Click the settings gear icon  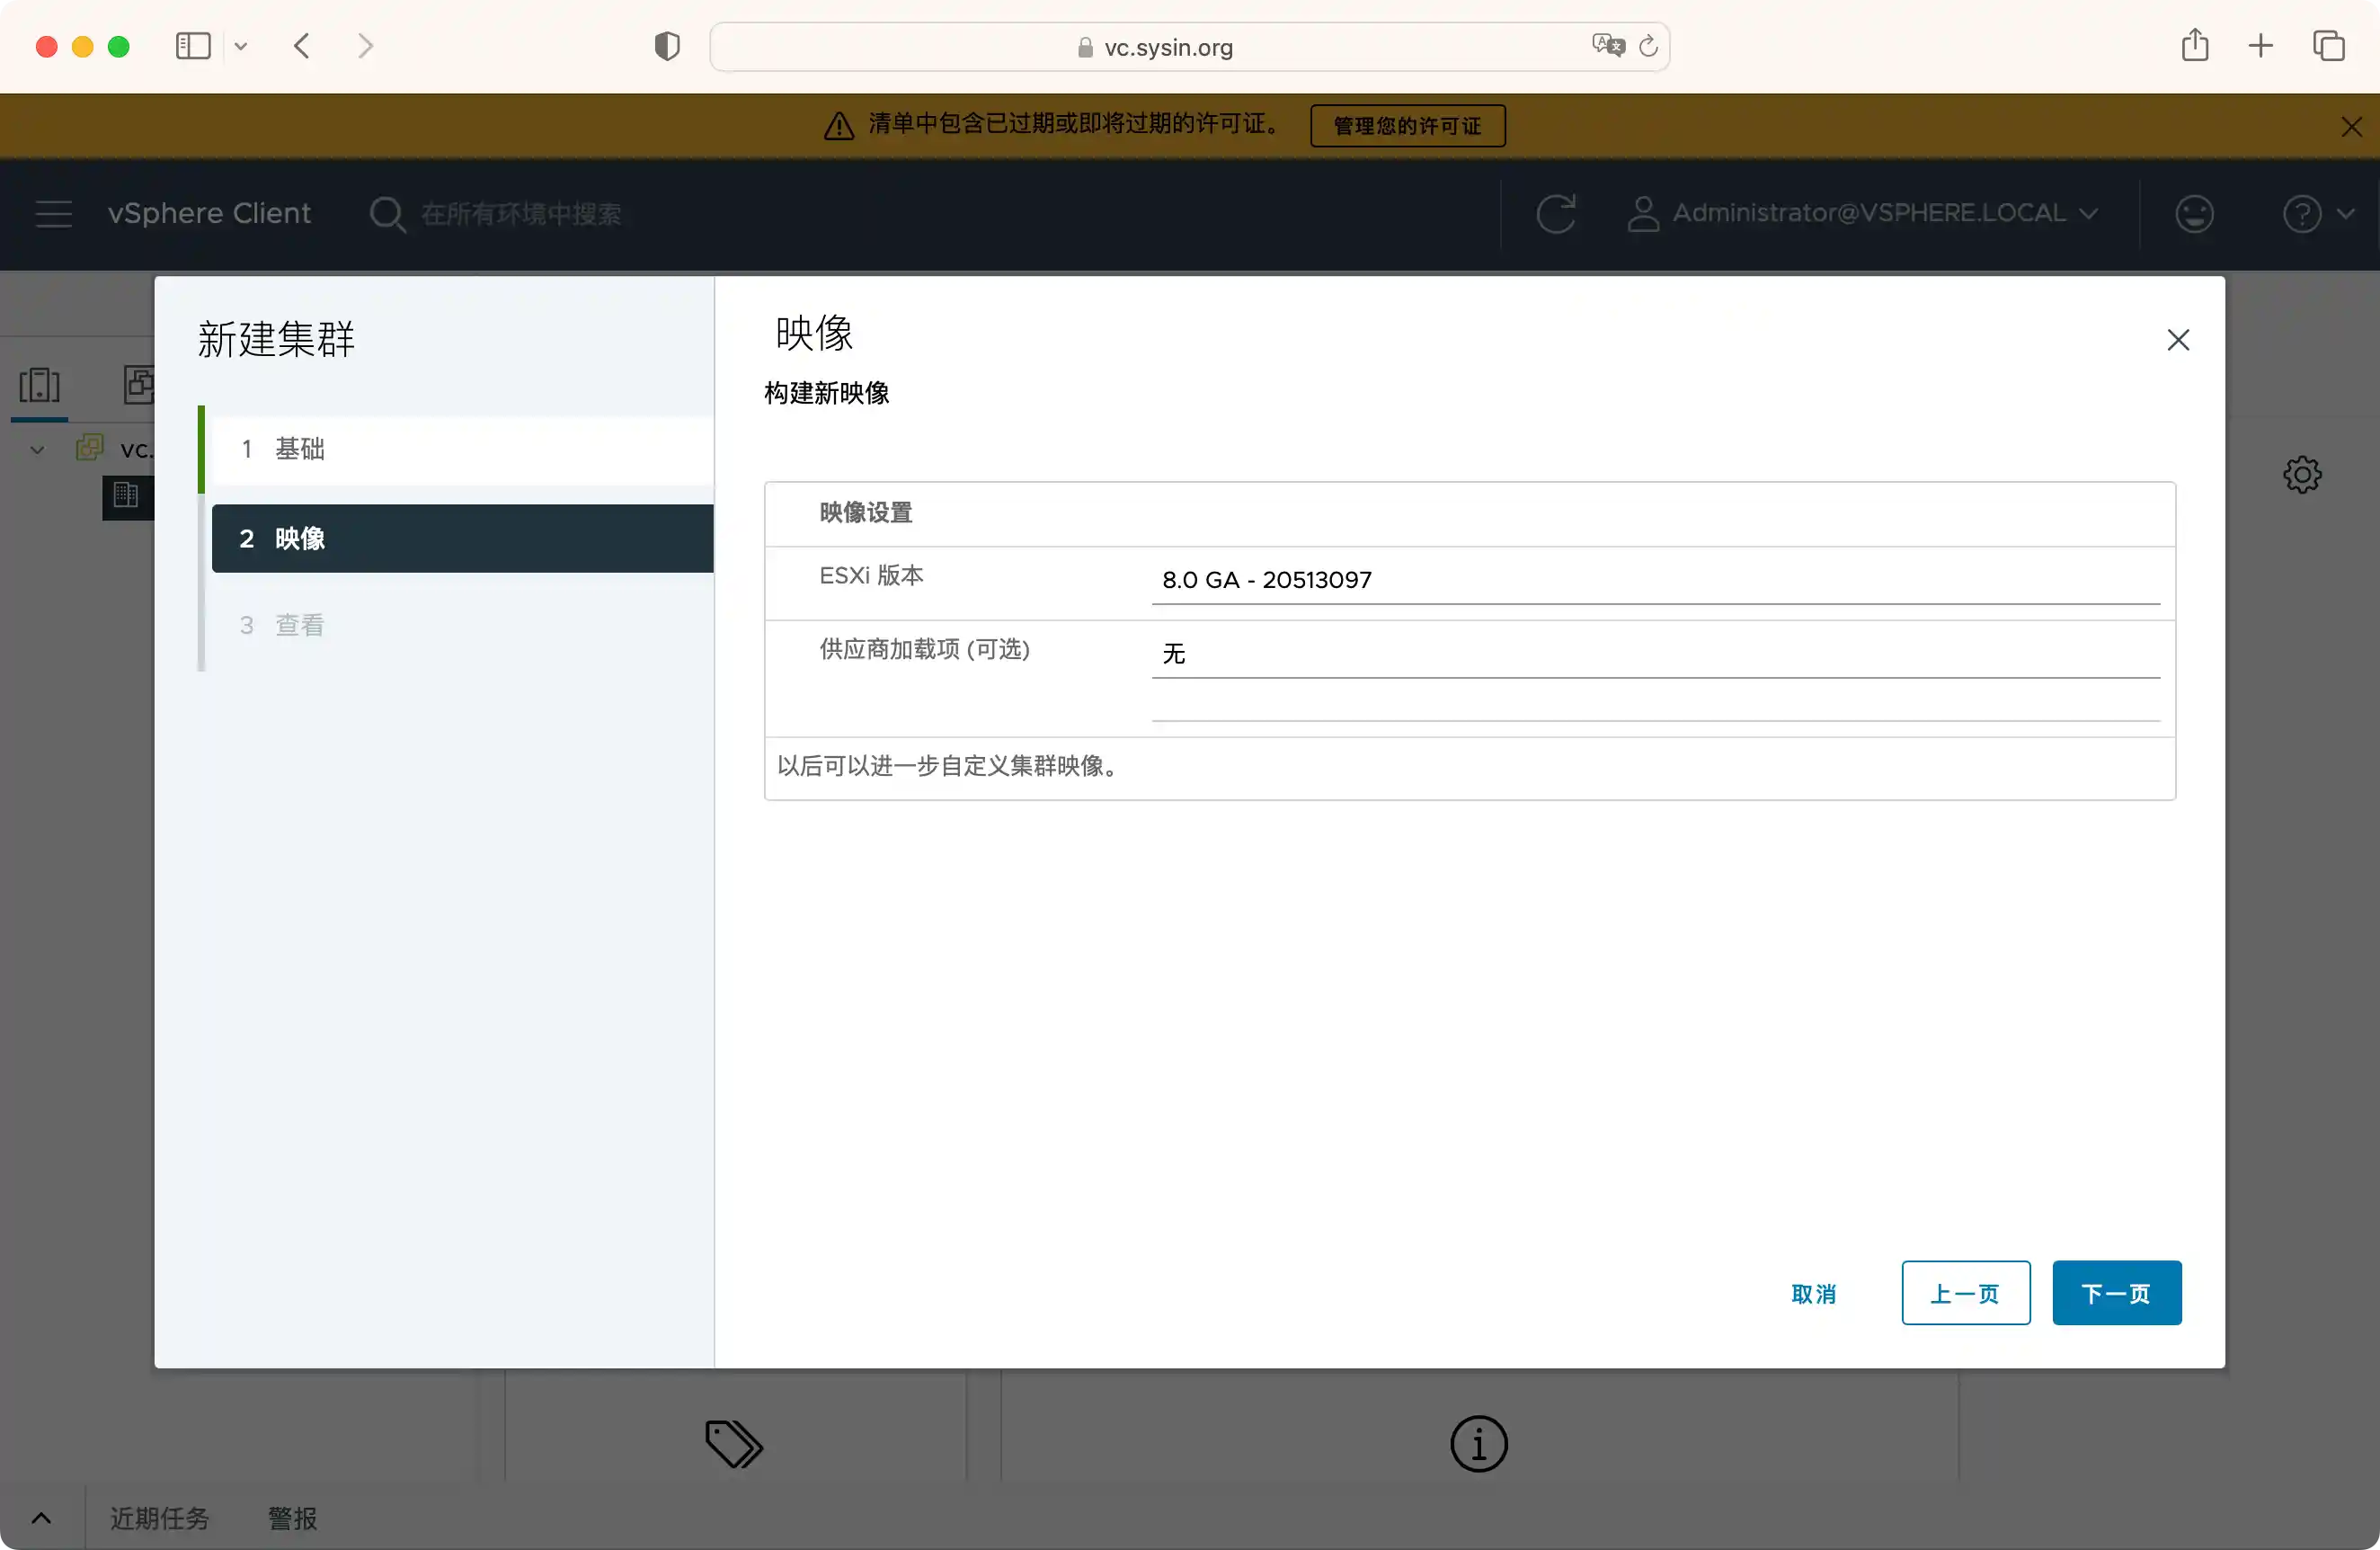2302,475
